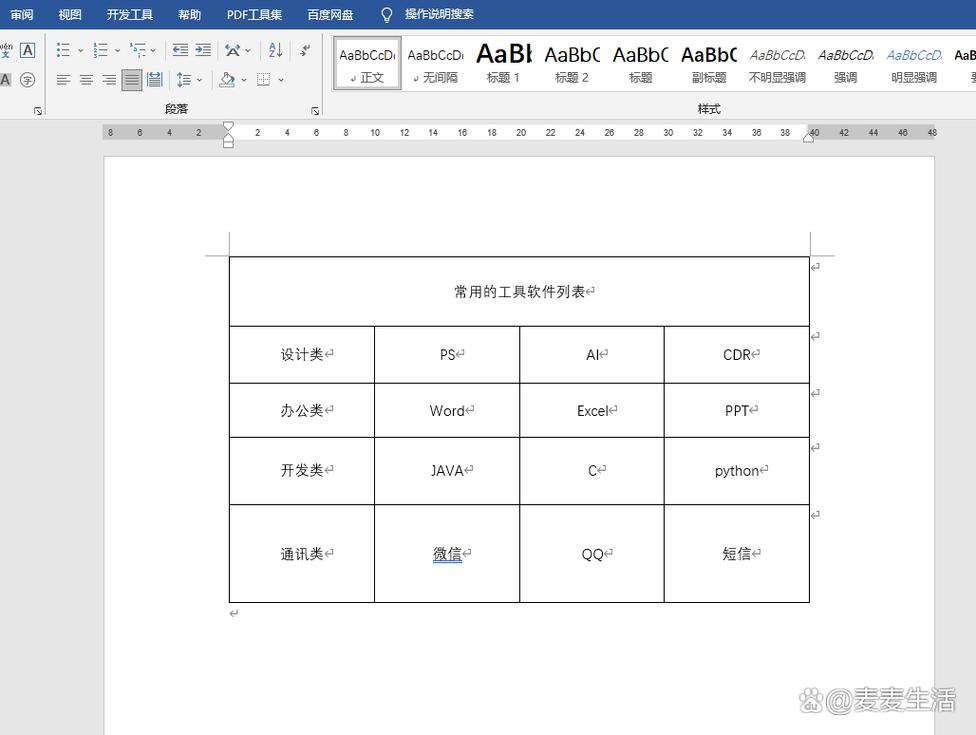Expand Asian layout dropdown arrow
Viewport: 976px width, 735px height.
248,50
